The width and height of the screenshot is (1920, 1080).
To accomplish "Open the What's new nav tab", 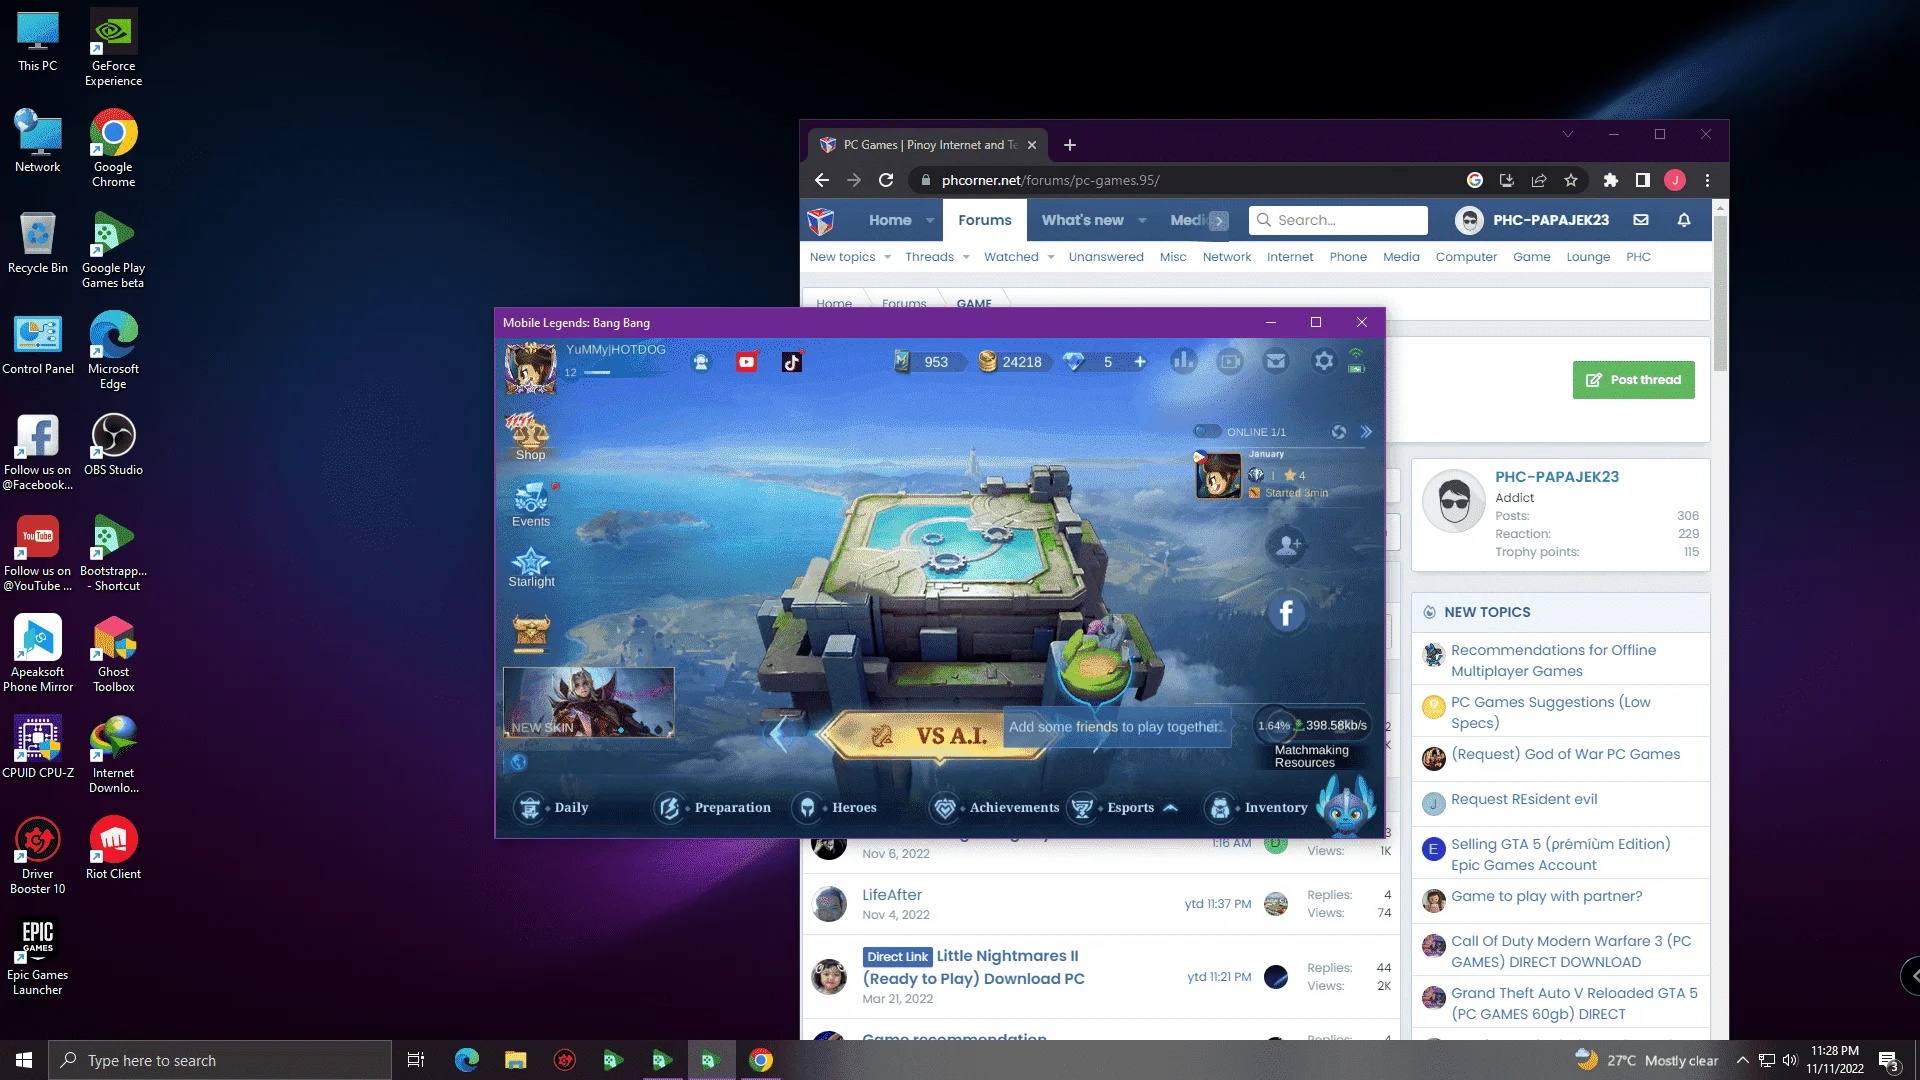I will 1082,220.
